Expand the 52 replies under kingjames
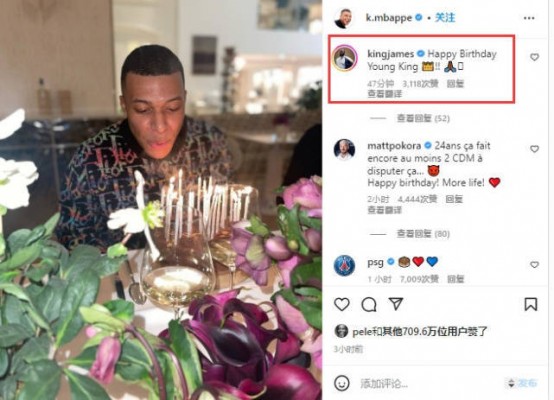The height and width of the screenshot is (400, 554). coord(423,118)
